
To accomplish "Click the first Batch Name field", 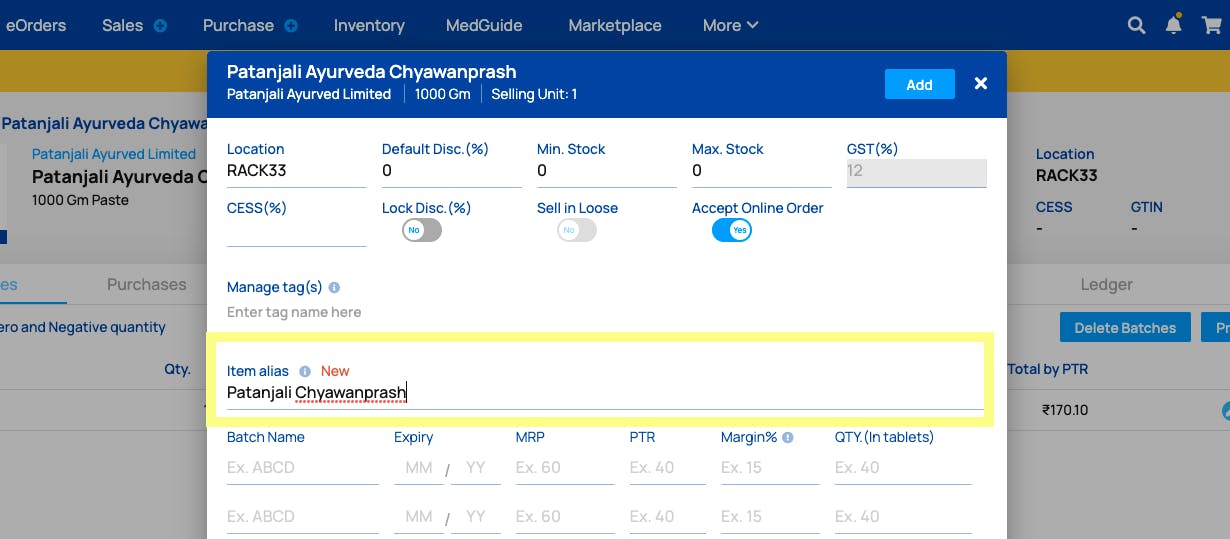I will [x=303, y=468].
